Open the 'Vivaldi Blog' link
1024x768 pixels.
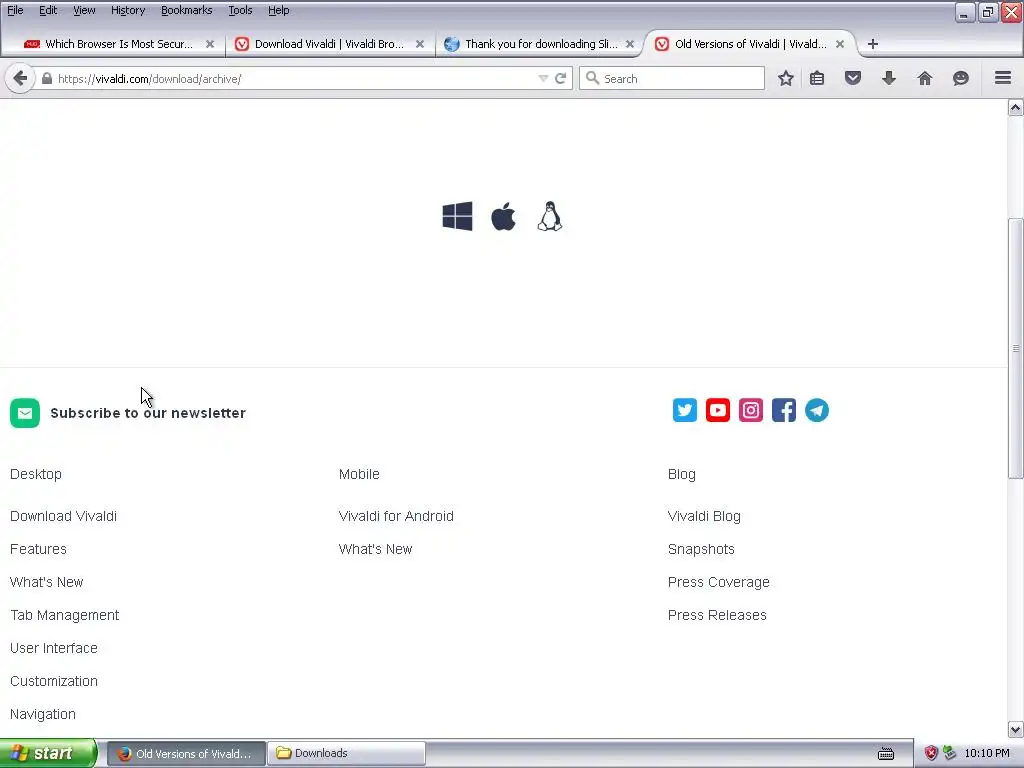click(704, 516)
